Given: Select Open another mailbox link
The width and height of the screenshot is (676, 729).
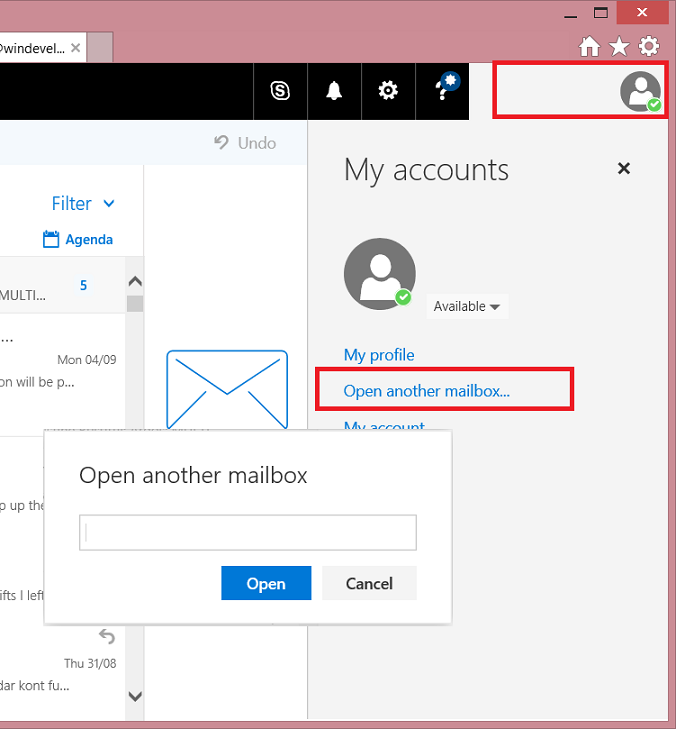Looking at the screenshot, I should point(426,391).
